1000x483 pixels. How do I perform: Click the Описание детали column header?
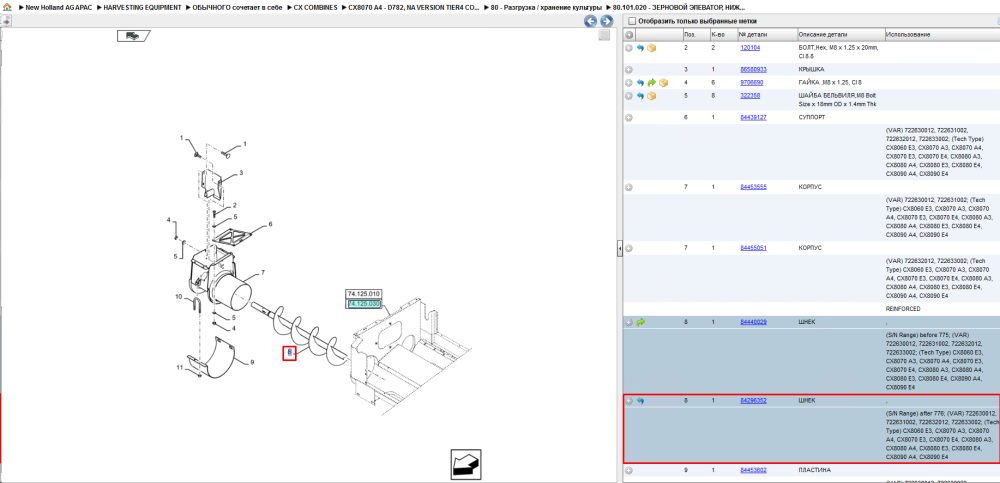(840, 34)
